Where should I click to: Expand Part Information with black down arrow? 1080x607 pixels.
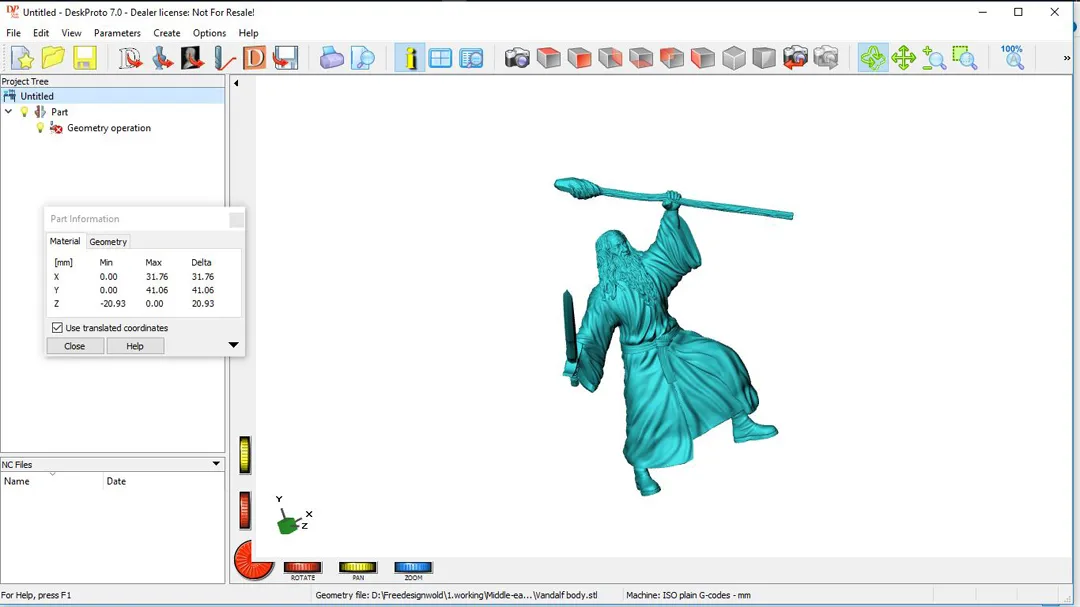coord(233,344)
